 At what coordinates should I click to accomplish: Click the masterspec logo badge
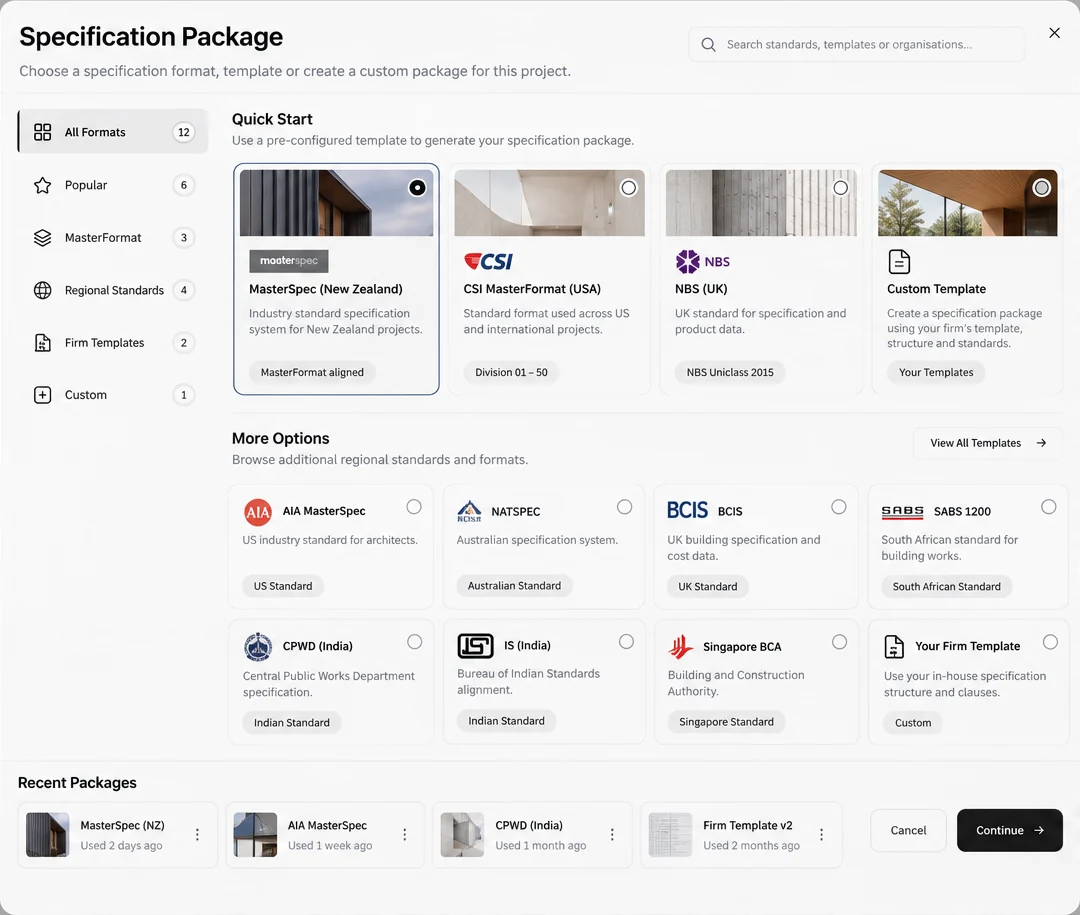click(289, 261)
